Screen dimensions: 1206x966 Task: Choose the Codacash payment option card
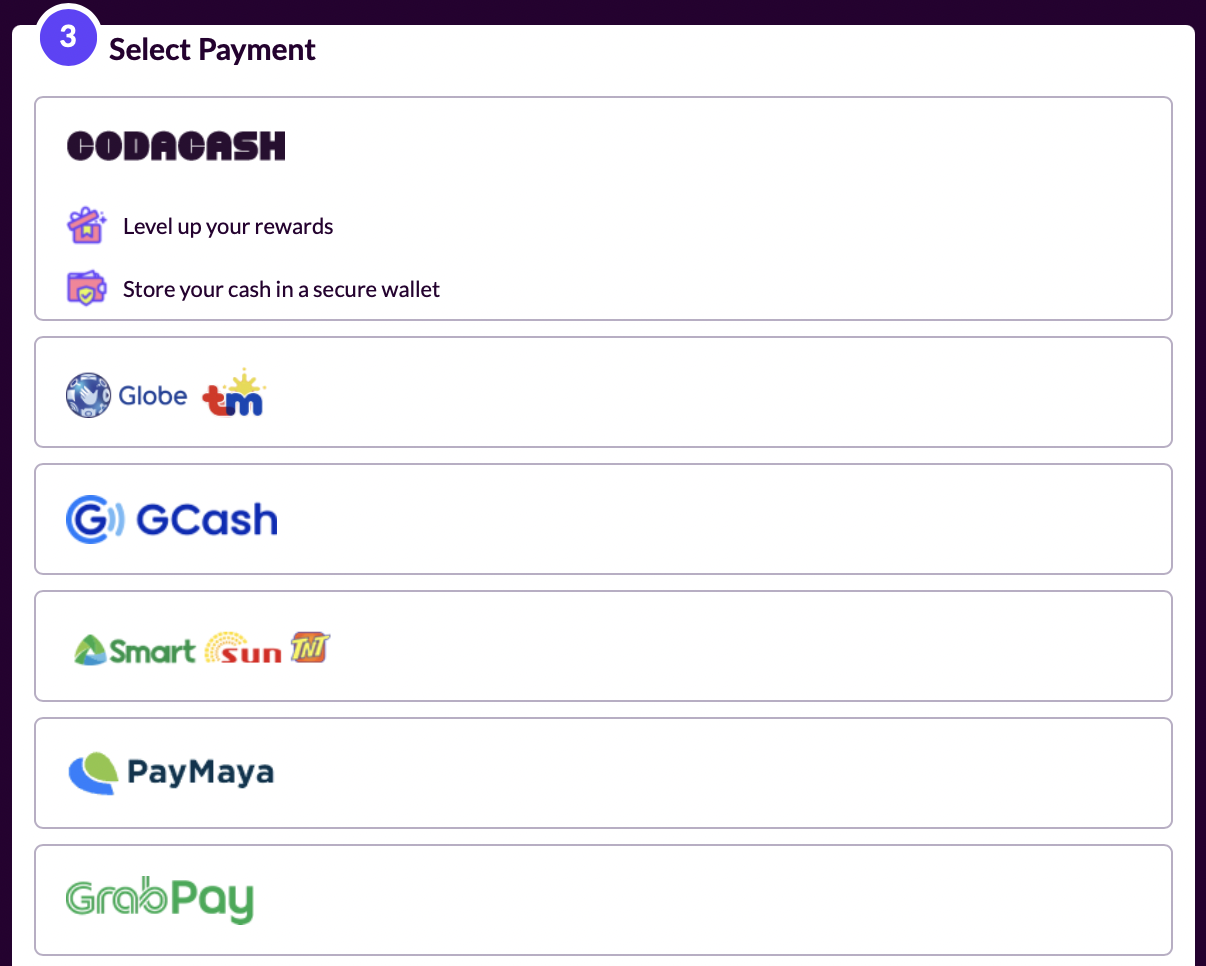603,209
